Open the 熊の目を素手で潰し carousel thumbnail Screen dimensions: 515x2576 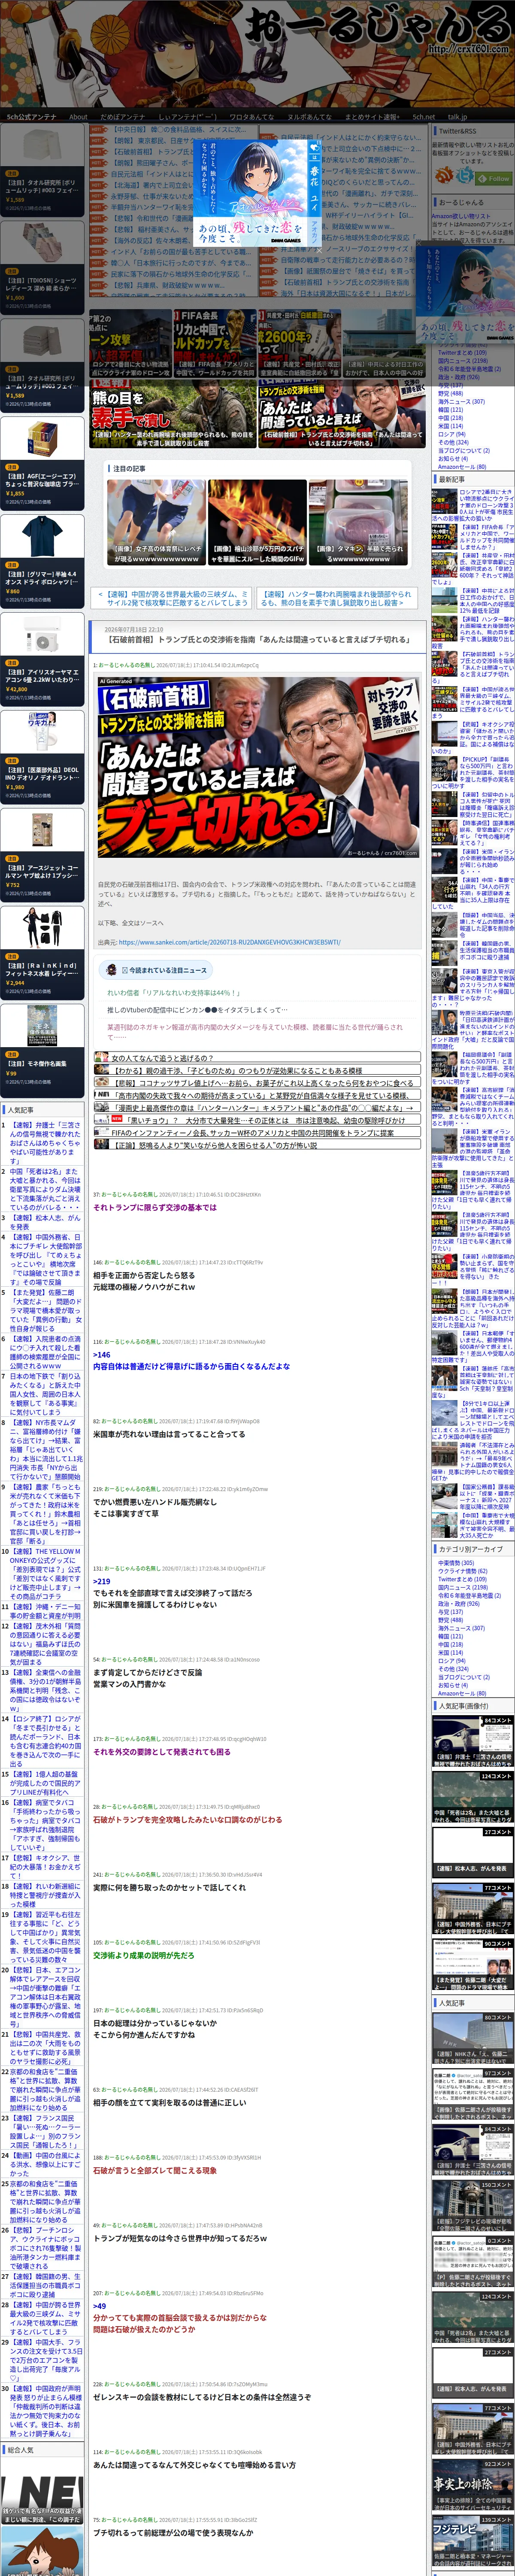click(x=173, y=414)
